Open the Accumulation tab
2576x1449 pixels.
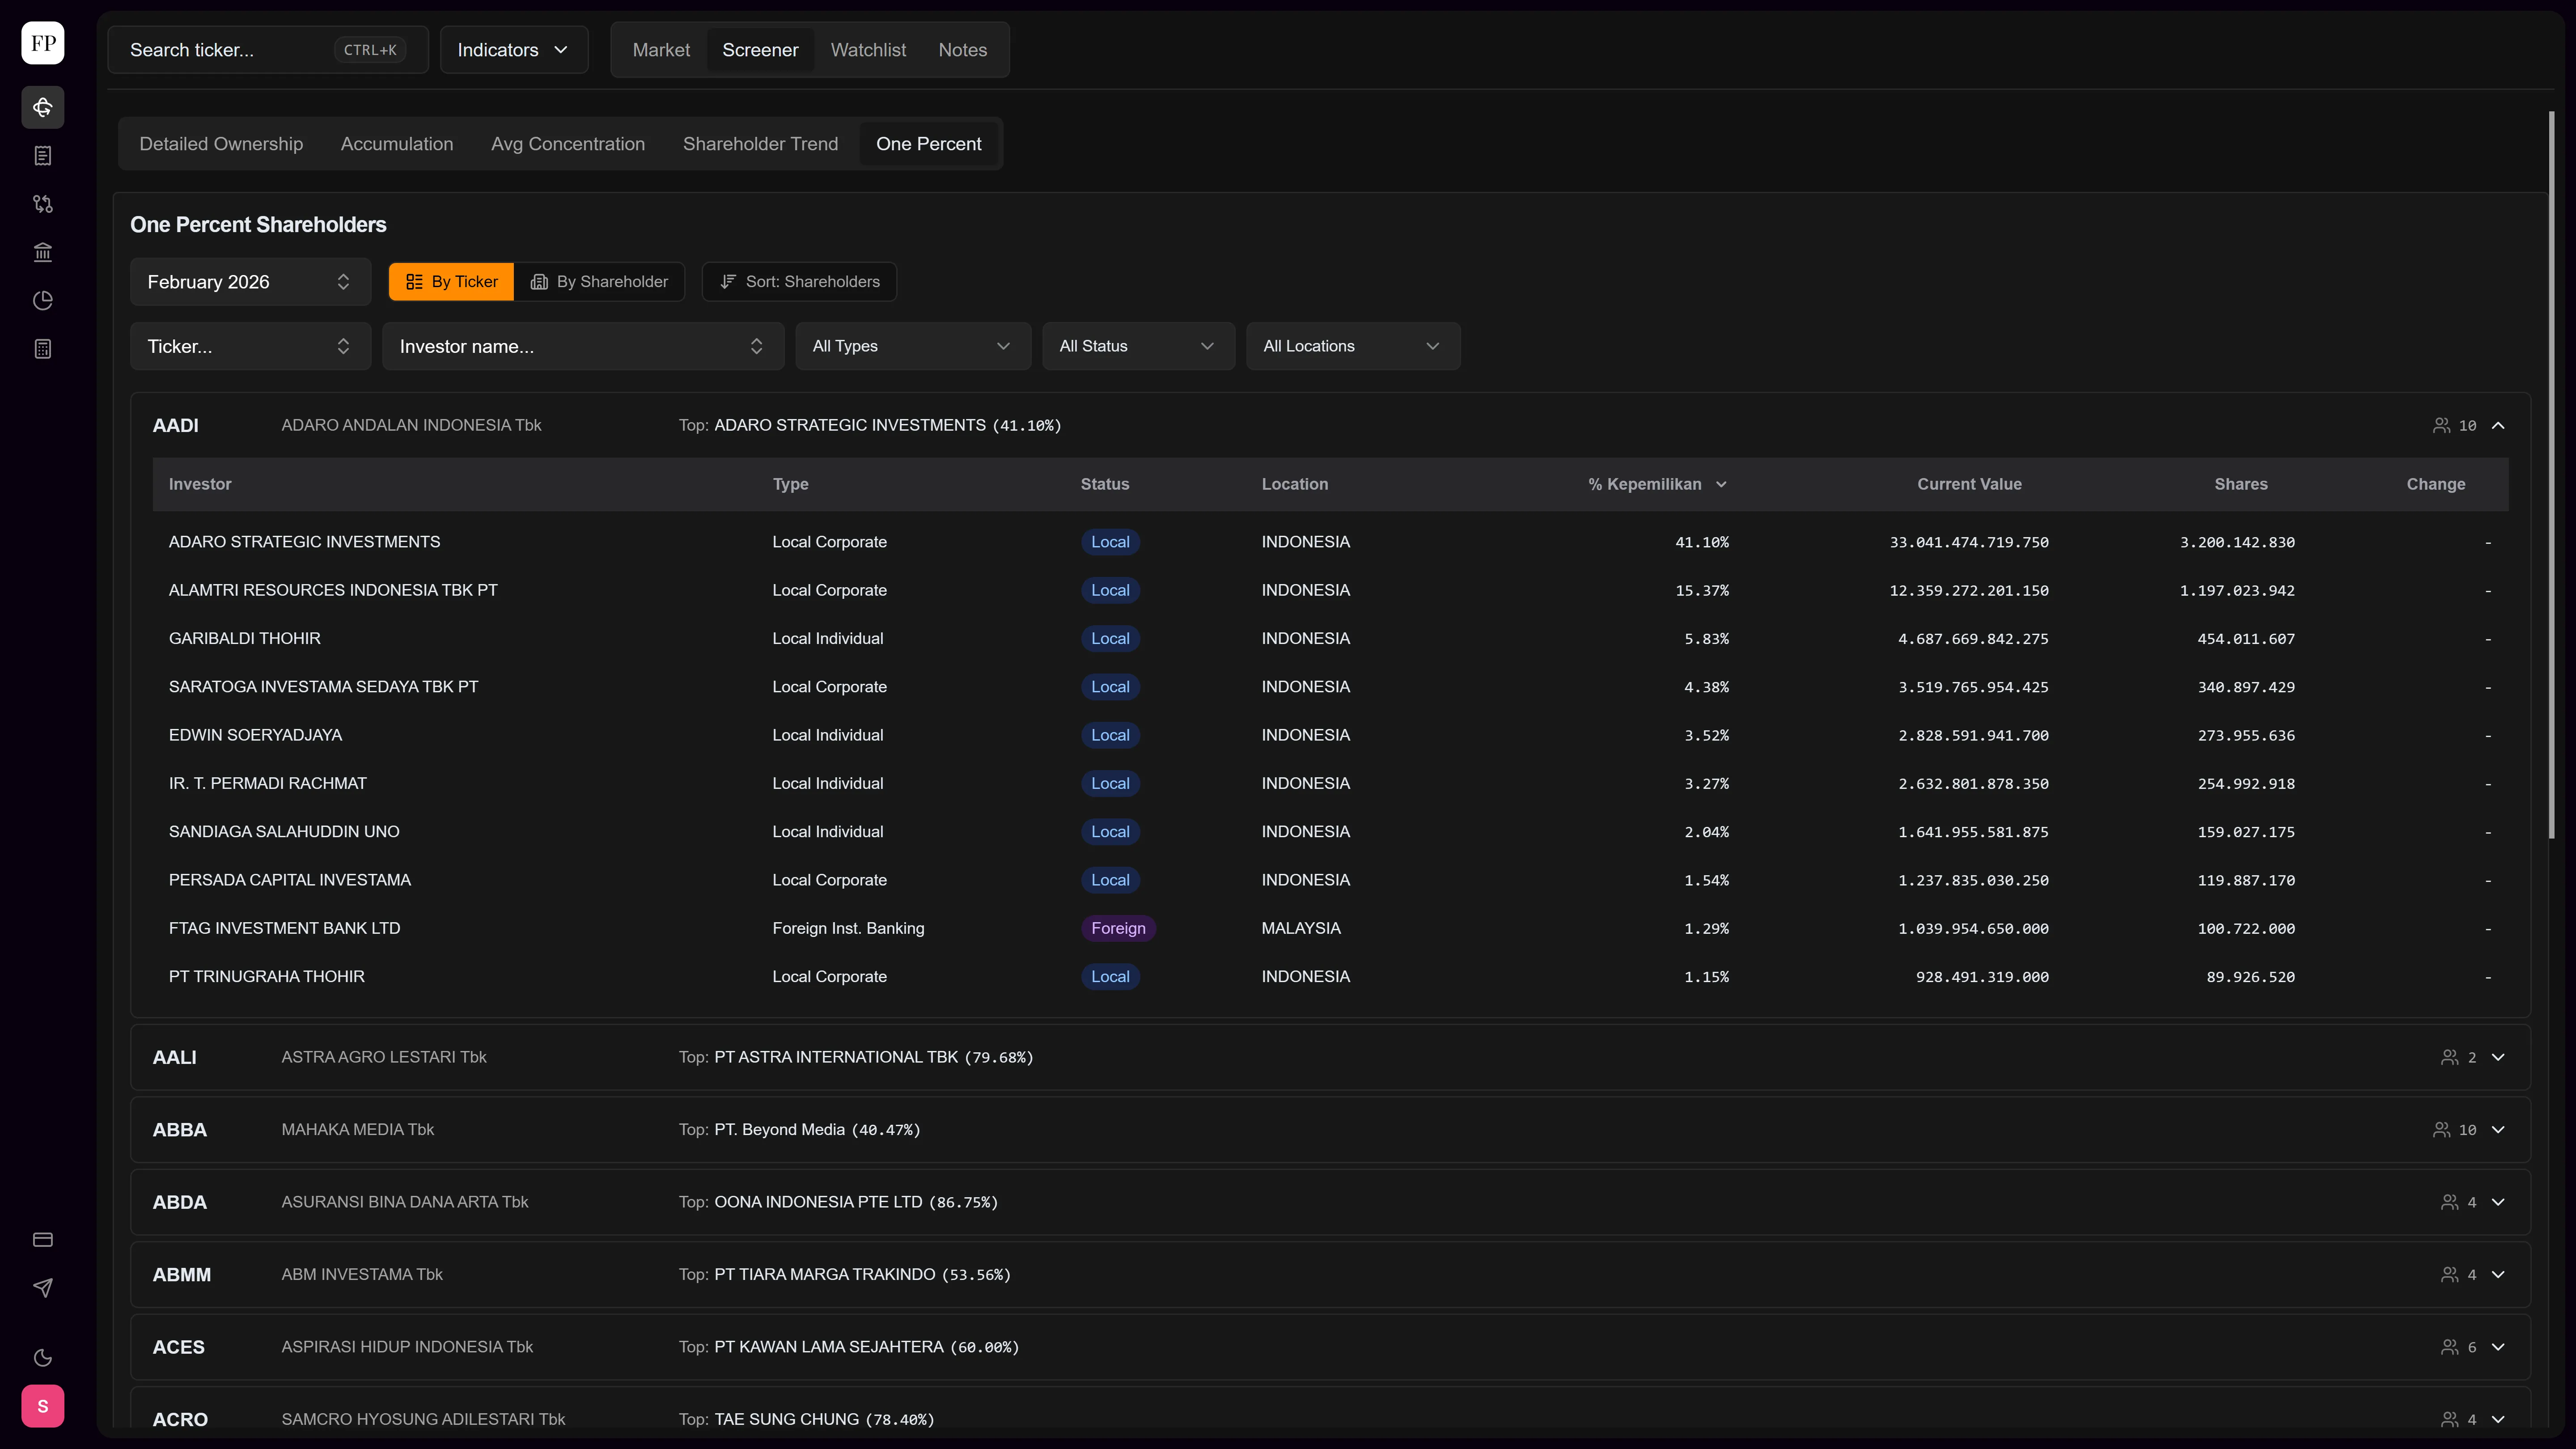[x=397, y=144]
